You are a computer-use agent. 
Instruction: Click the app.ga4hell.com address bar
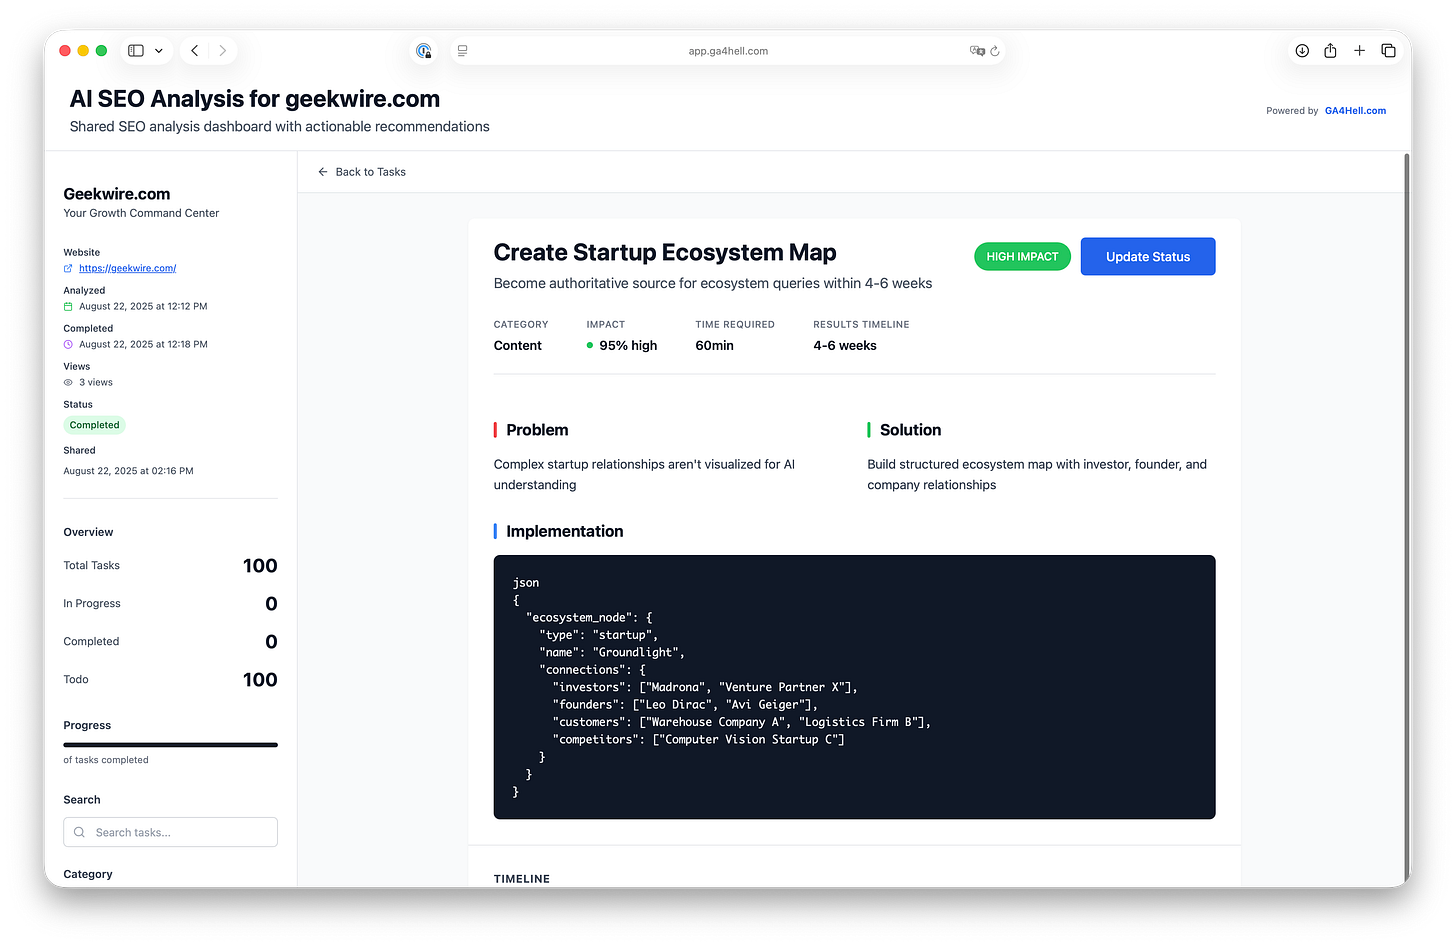[728, 51]
